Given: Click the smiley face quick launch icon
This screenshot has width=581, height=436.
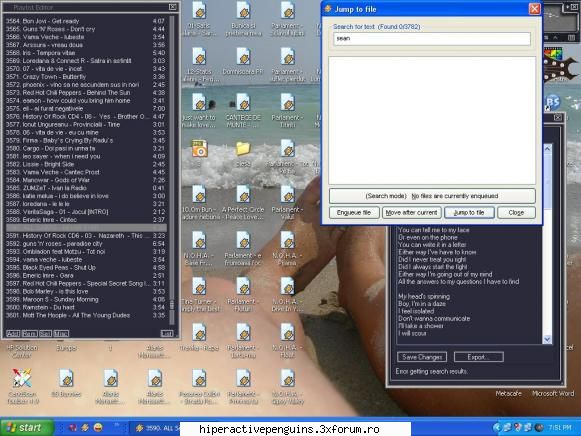Looking at the screenshot, I should 98,428.
